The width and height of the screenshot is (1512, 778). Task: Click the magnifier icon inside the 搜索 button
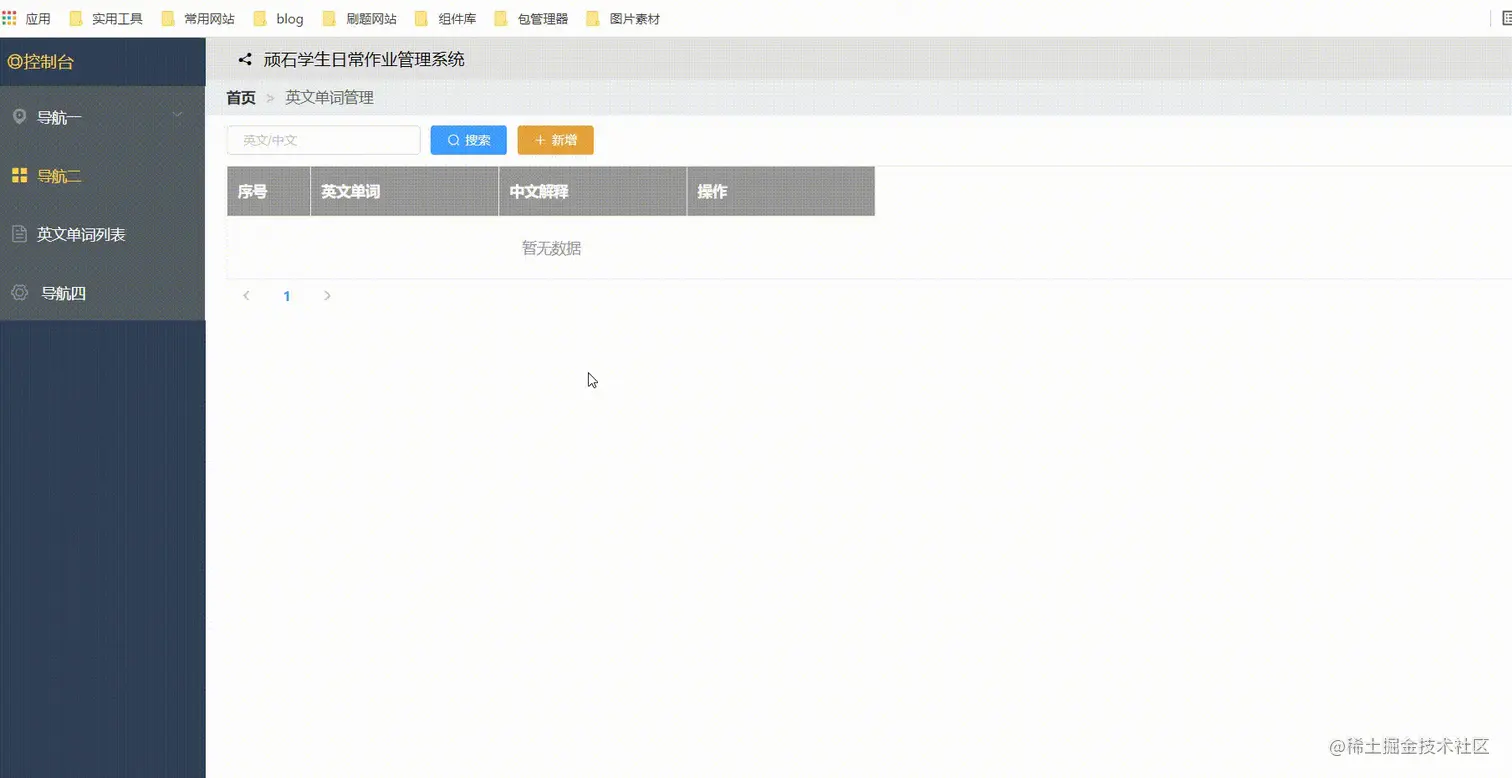point(455,140)
